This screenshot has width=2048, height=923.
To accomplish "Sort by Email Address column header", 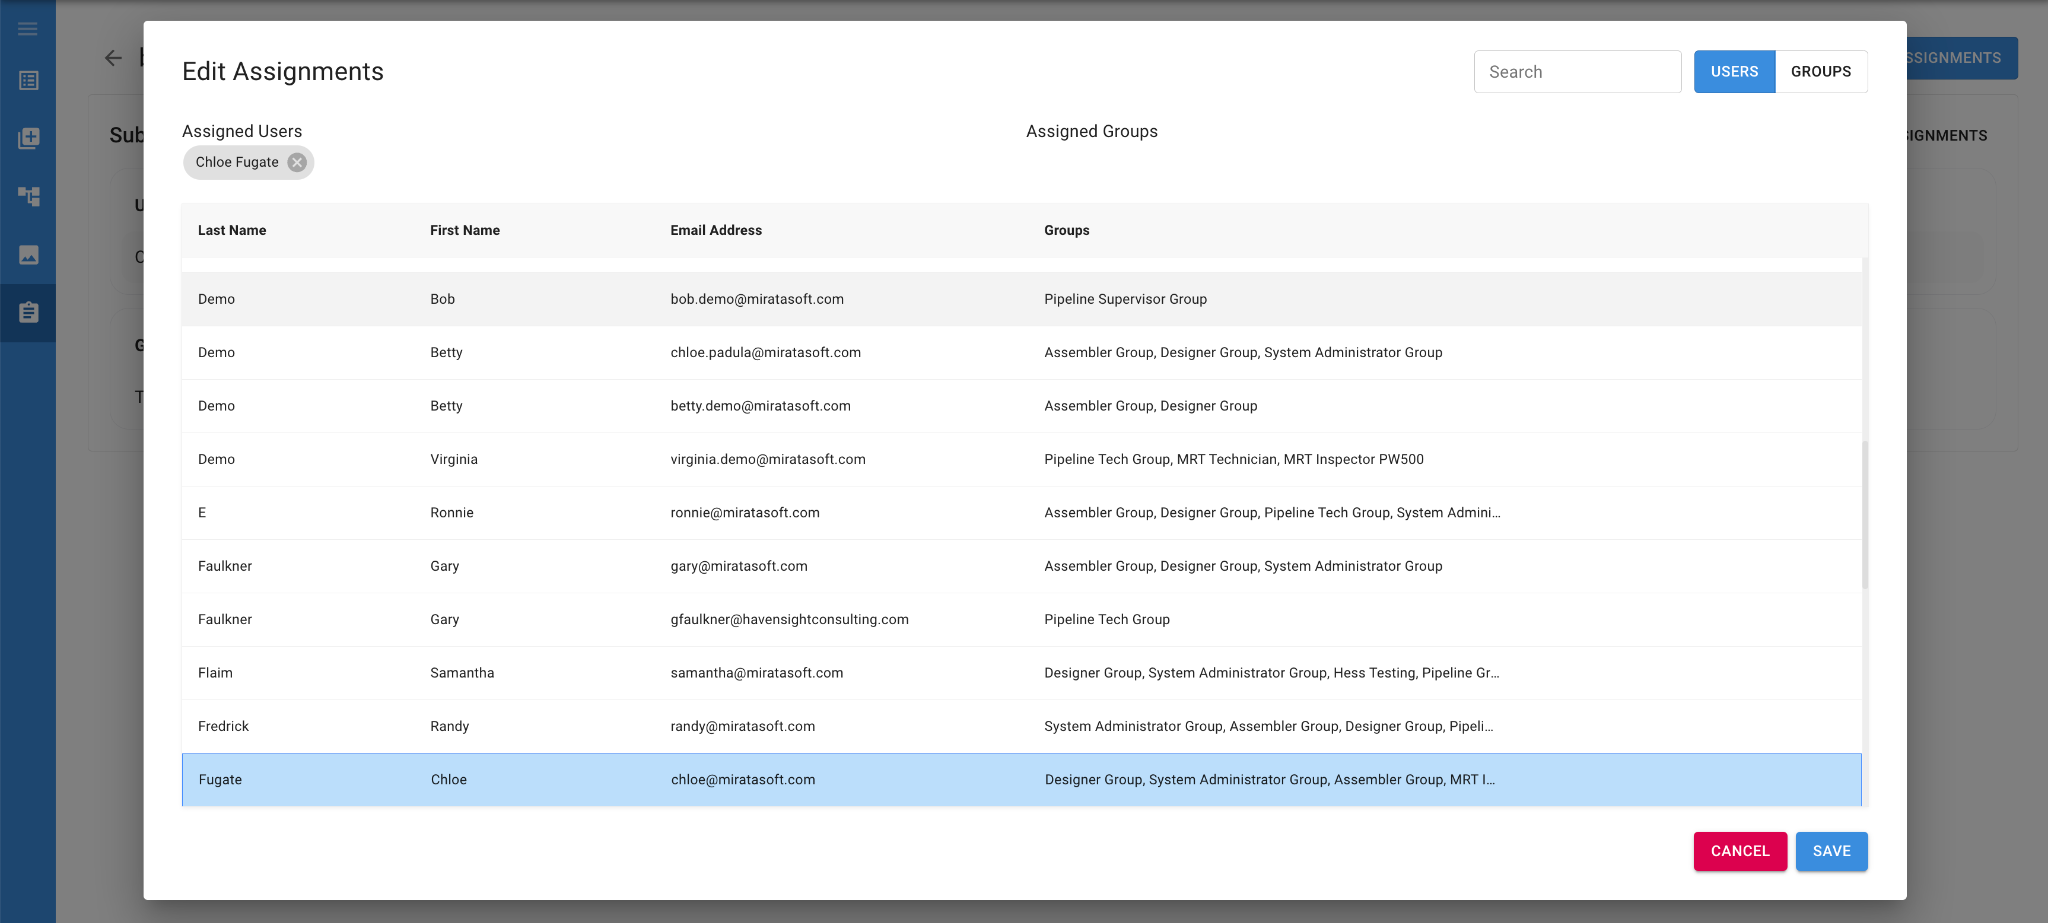I will (716, 230).
